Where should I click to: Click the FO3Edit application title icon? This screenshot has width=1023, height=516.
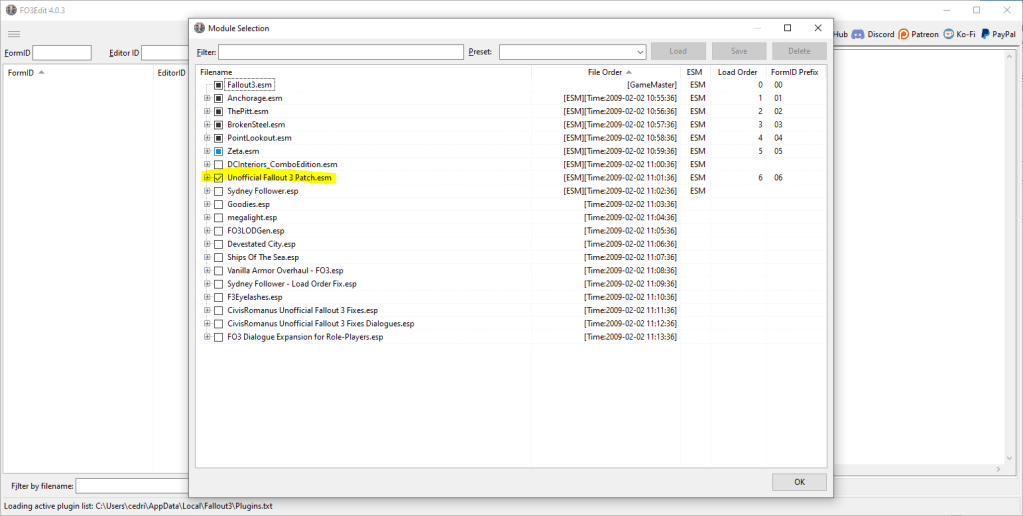pos(11,10)
